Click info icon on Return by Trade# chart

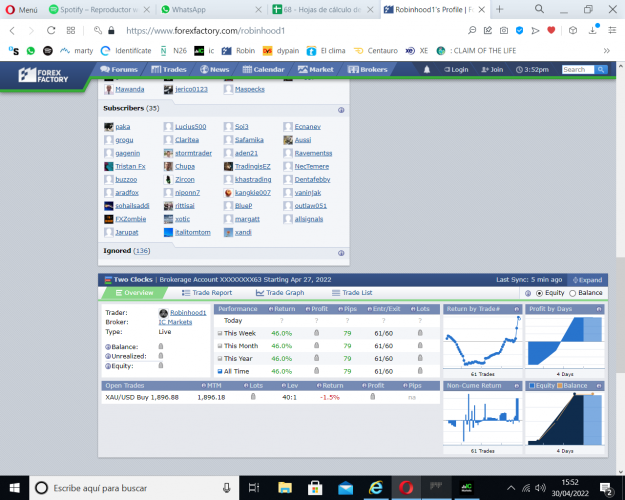(x=517, y=309)
